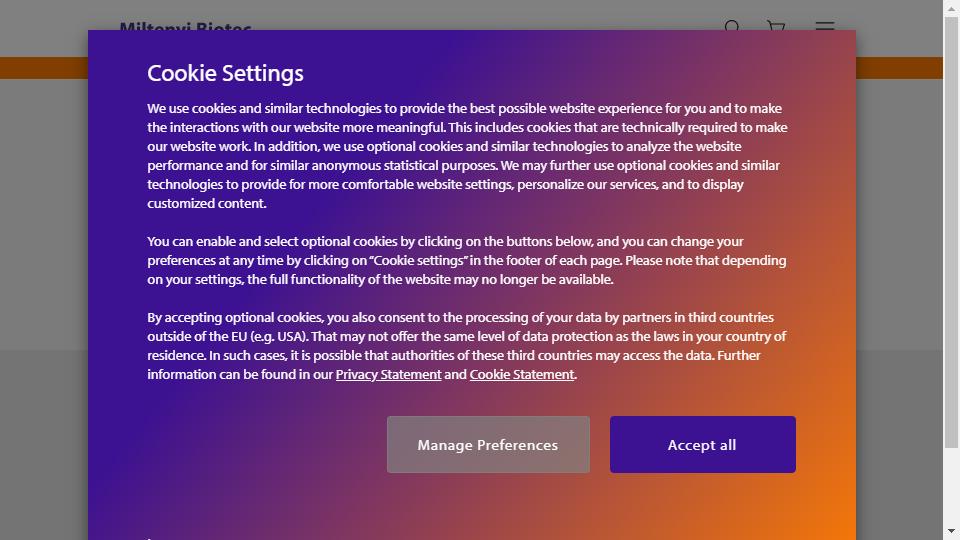Screen dimensions: 960x540
Task: Click the orange banner left of the dialog
Action: [43, 68]
